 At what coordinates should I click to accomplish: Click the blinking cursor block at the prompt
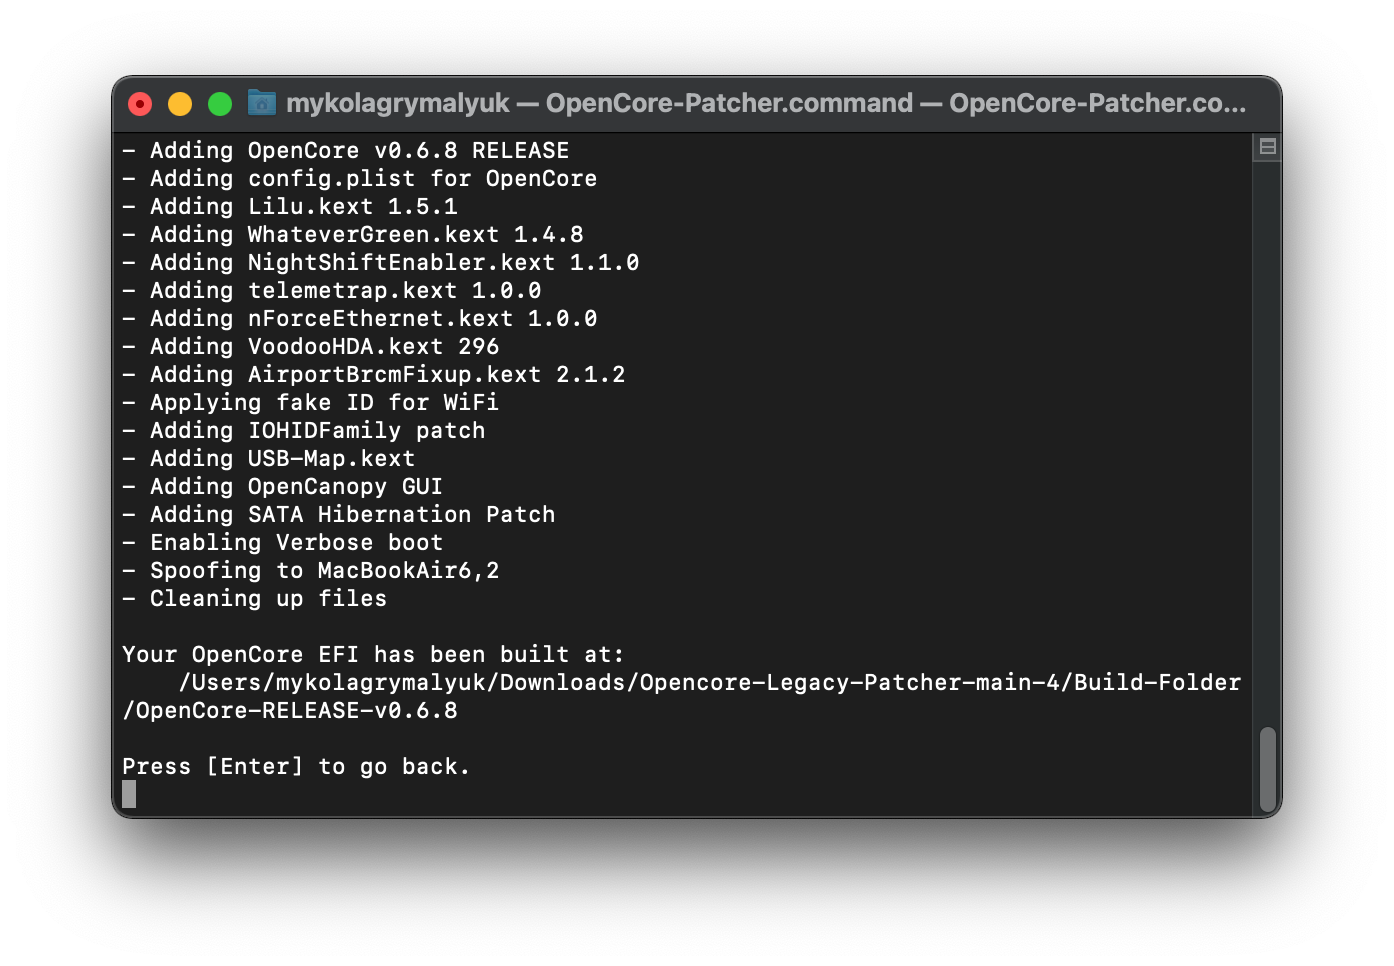pos(129,794)
